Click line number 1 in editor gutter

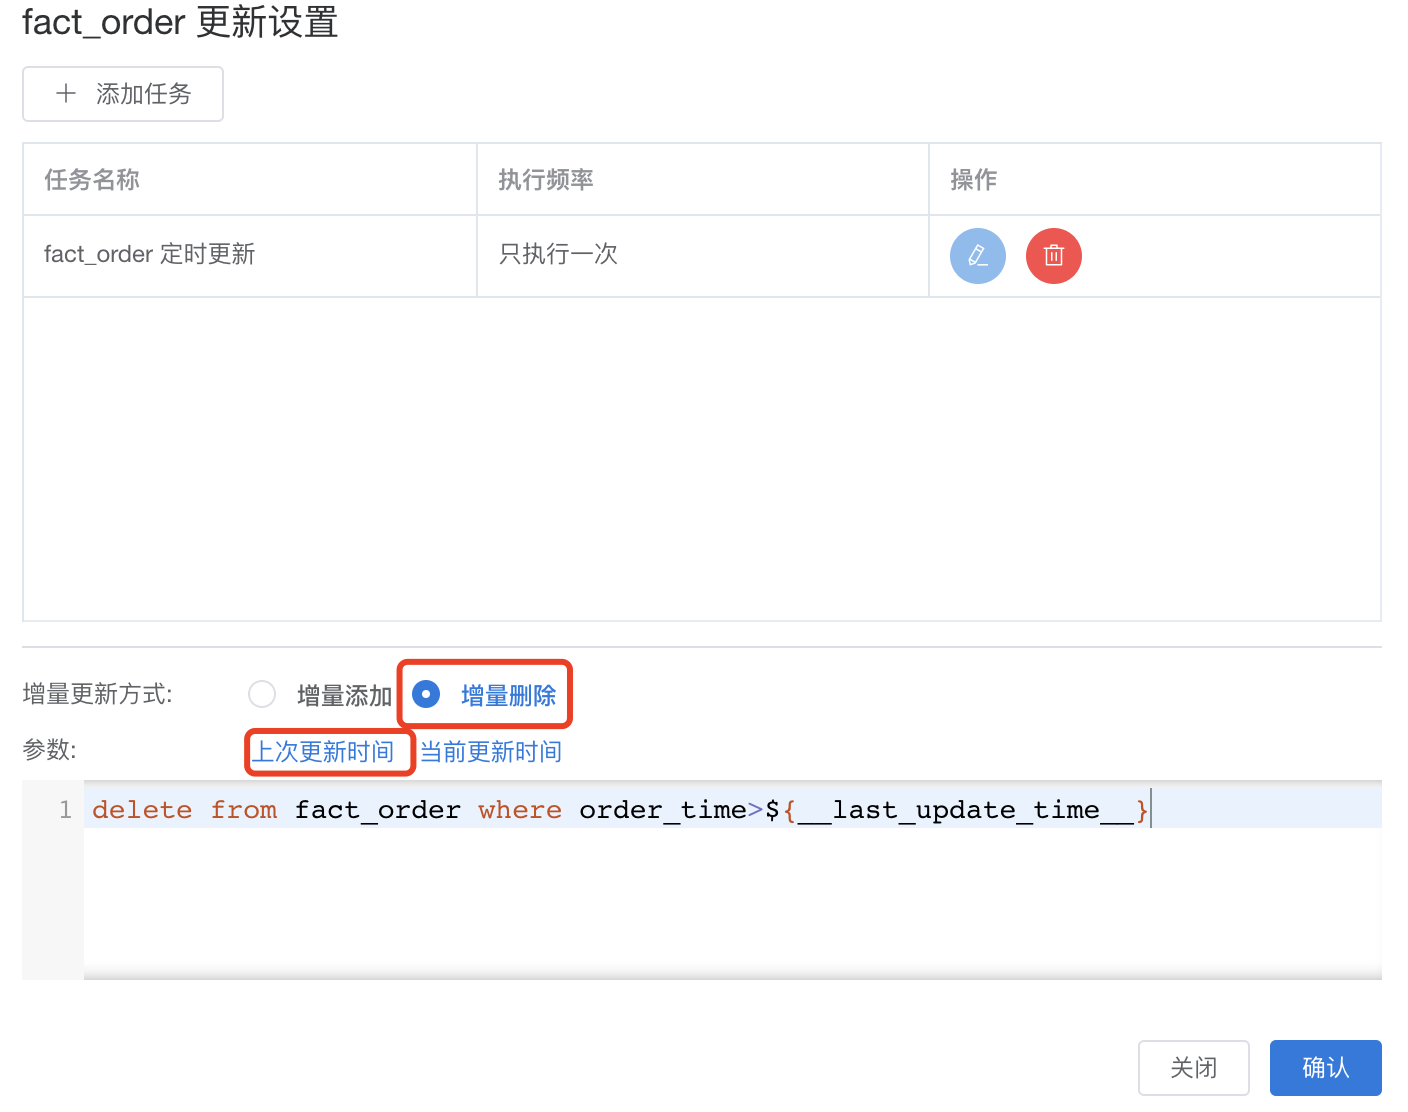tap(65, 809)
